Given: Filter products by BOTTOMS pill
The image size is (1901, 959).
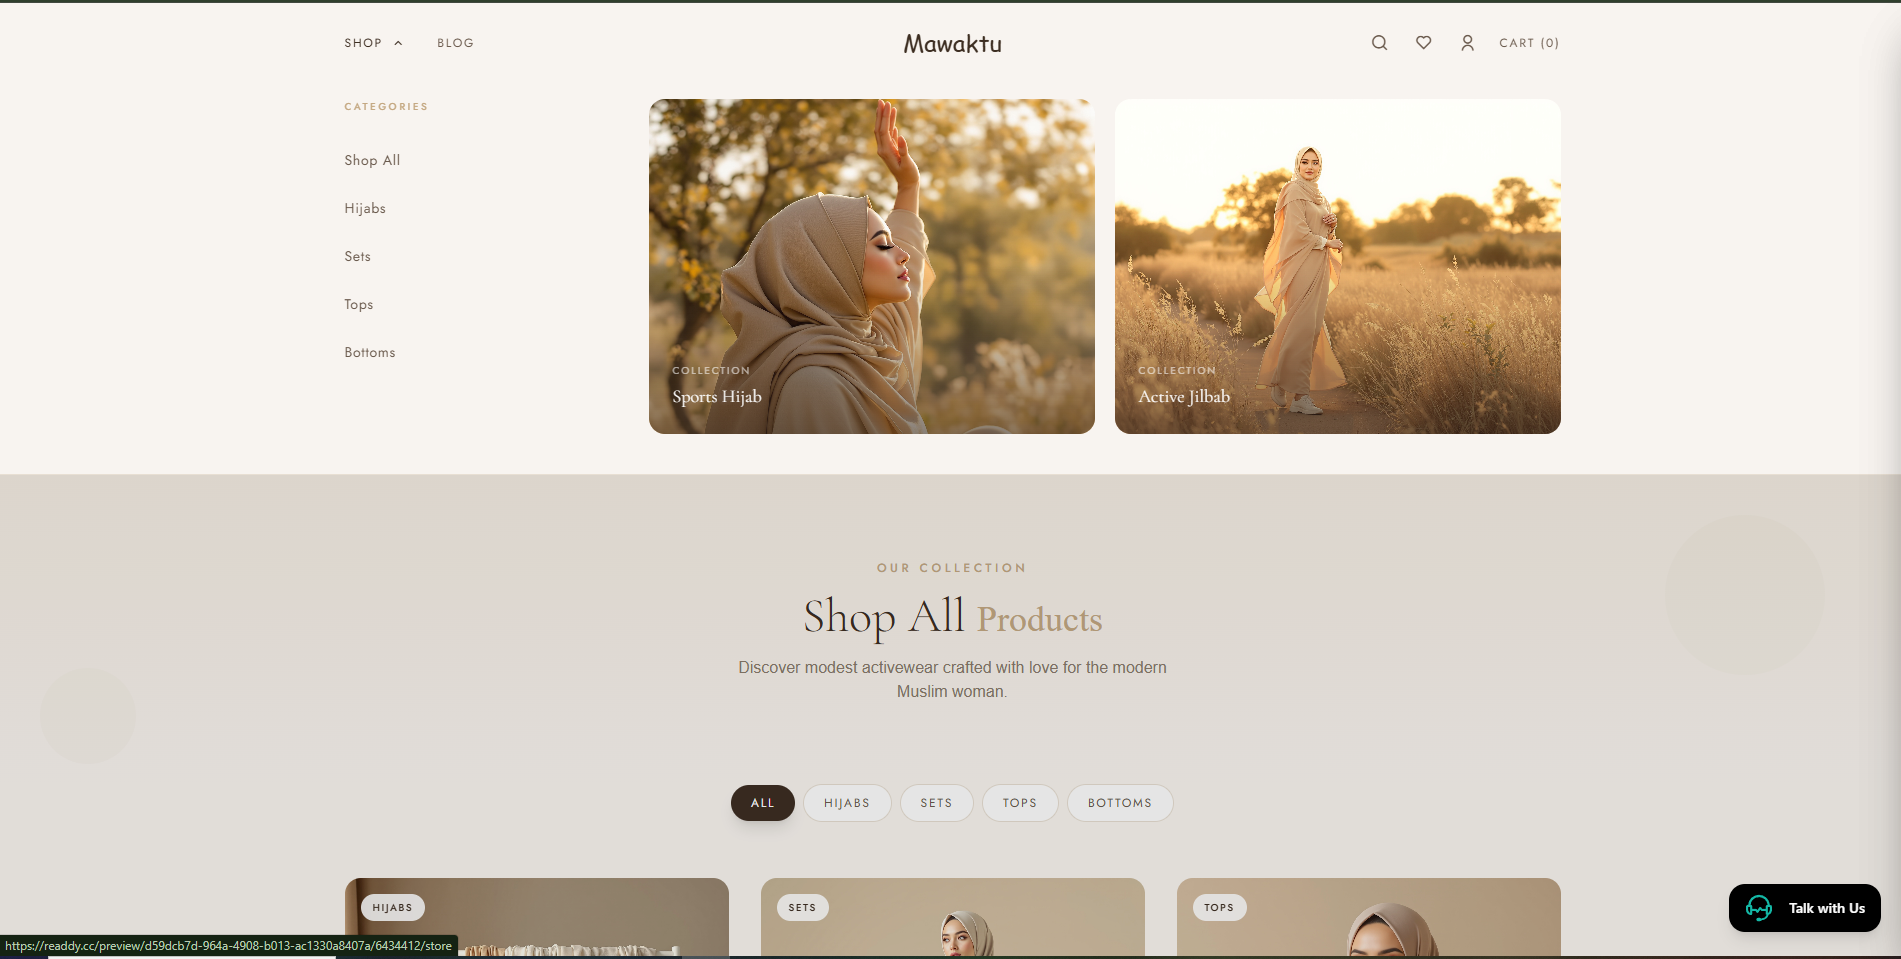Looking at the screenshot, I should coord(1119,803).
